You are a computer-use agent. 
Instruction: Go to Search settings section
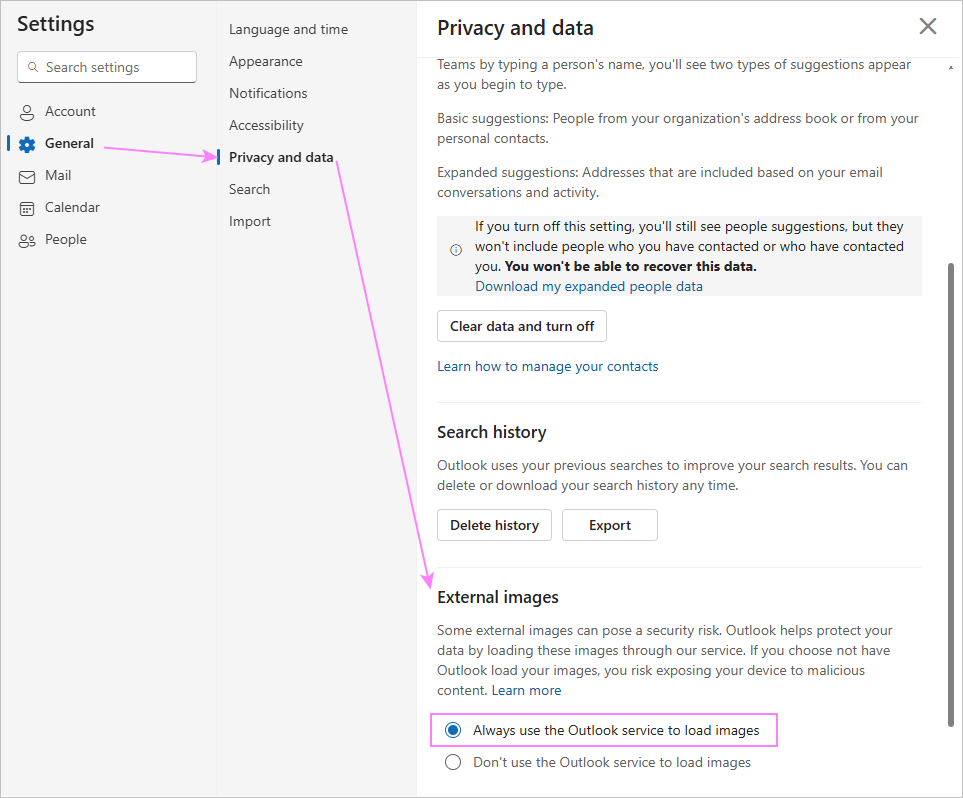(x=249, y=189)
